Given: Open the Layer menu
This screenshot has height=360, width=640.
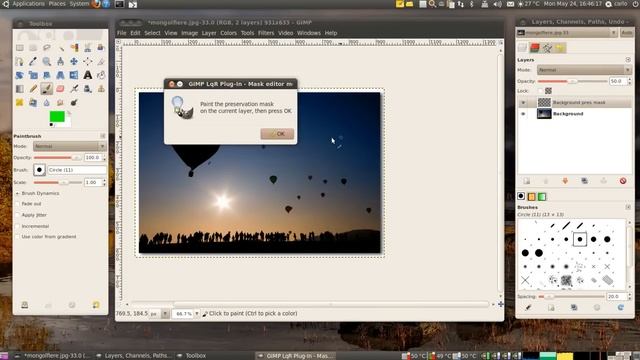Looking at the screenshot, I should [209, 33].
